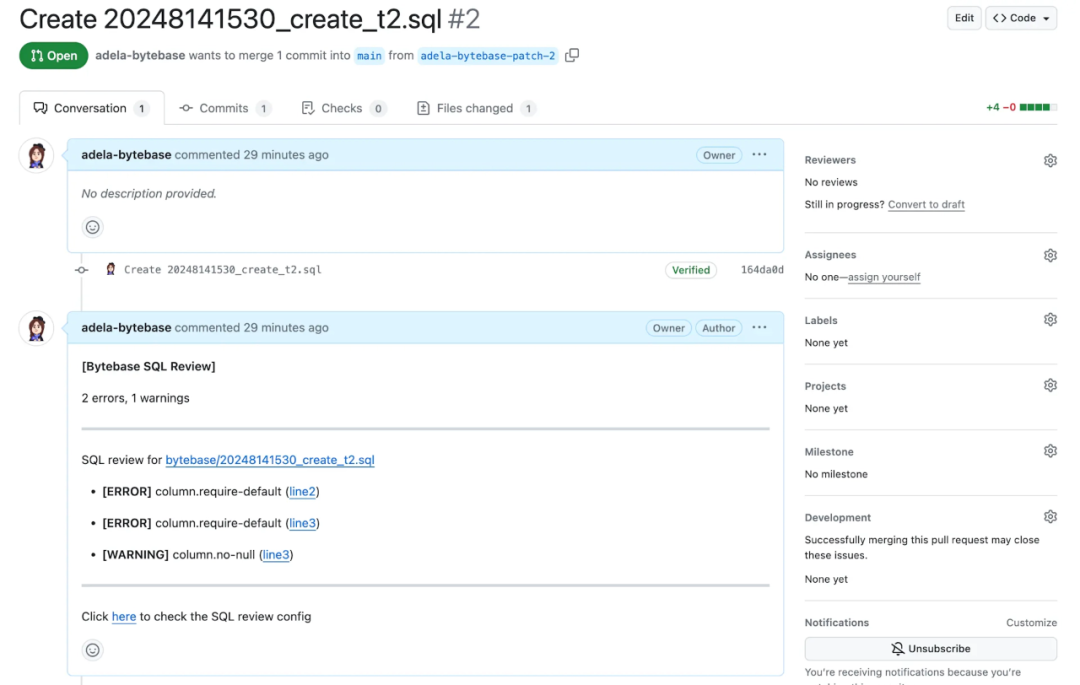Click small commit author avatar in timeline

click(110, 269)
